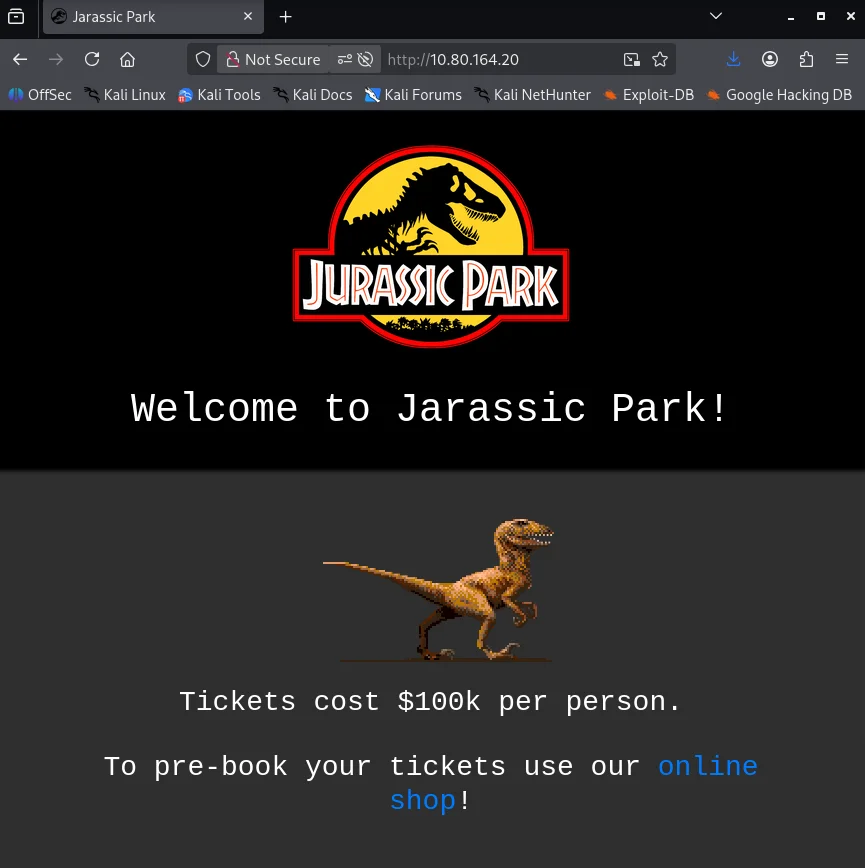Go to the browser home page
The image size is (865, 868).
(x=127, y=60)
